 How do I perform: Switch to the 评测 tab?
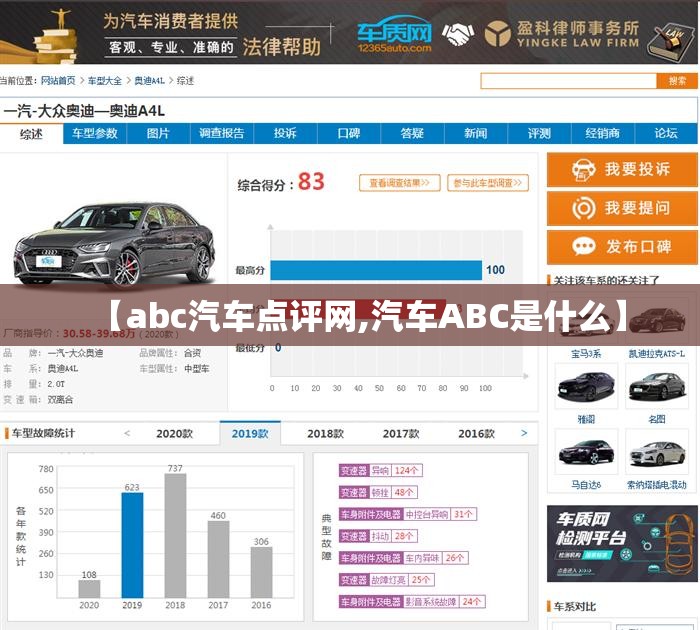[539, 134]
